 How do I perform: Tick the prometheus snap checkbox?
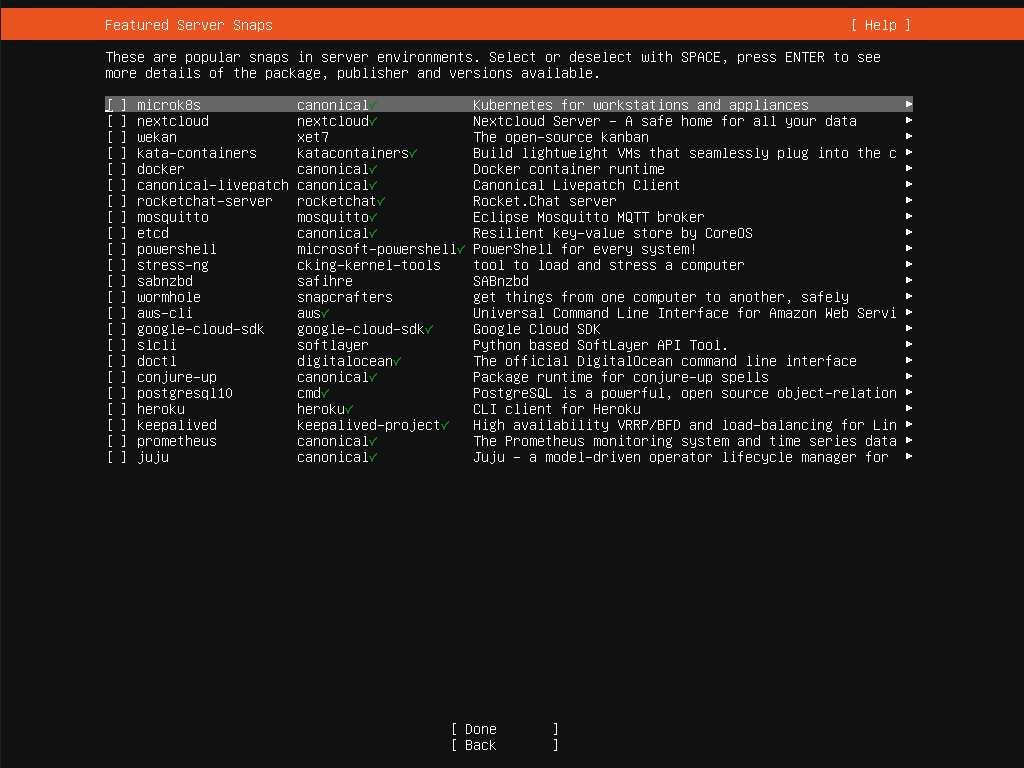tap(117, 441)
